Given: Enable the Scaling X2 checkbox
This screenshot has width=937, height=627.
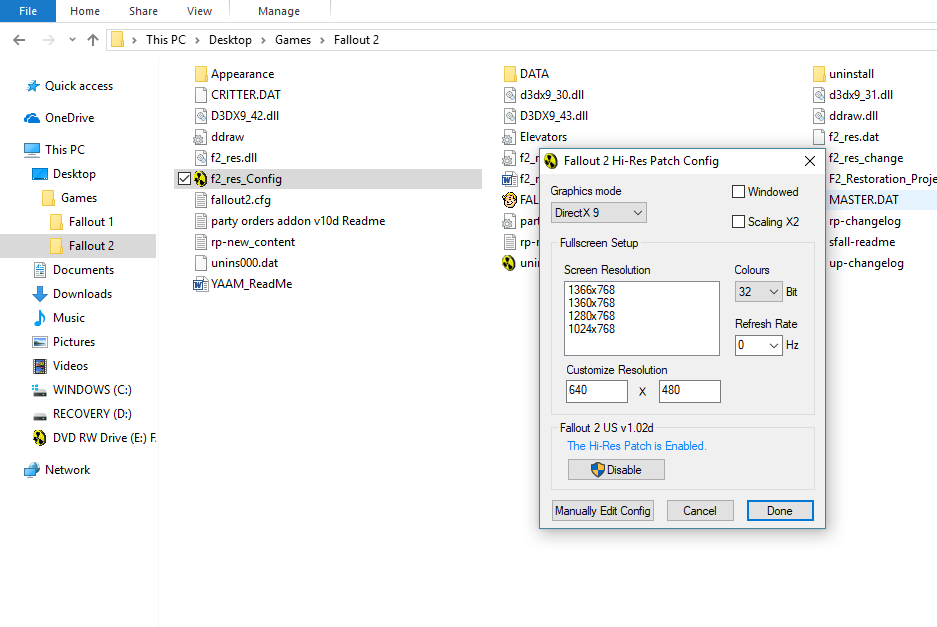Looking at the screenshot, I should (739, 222).
